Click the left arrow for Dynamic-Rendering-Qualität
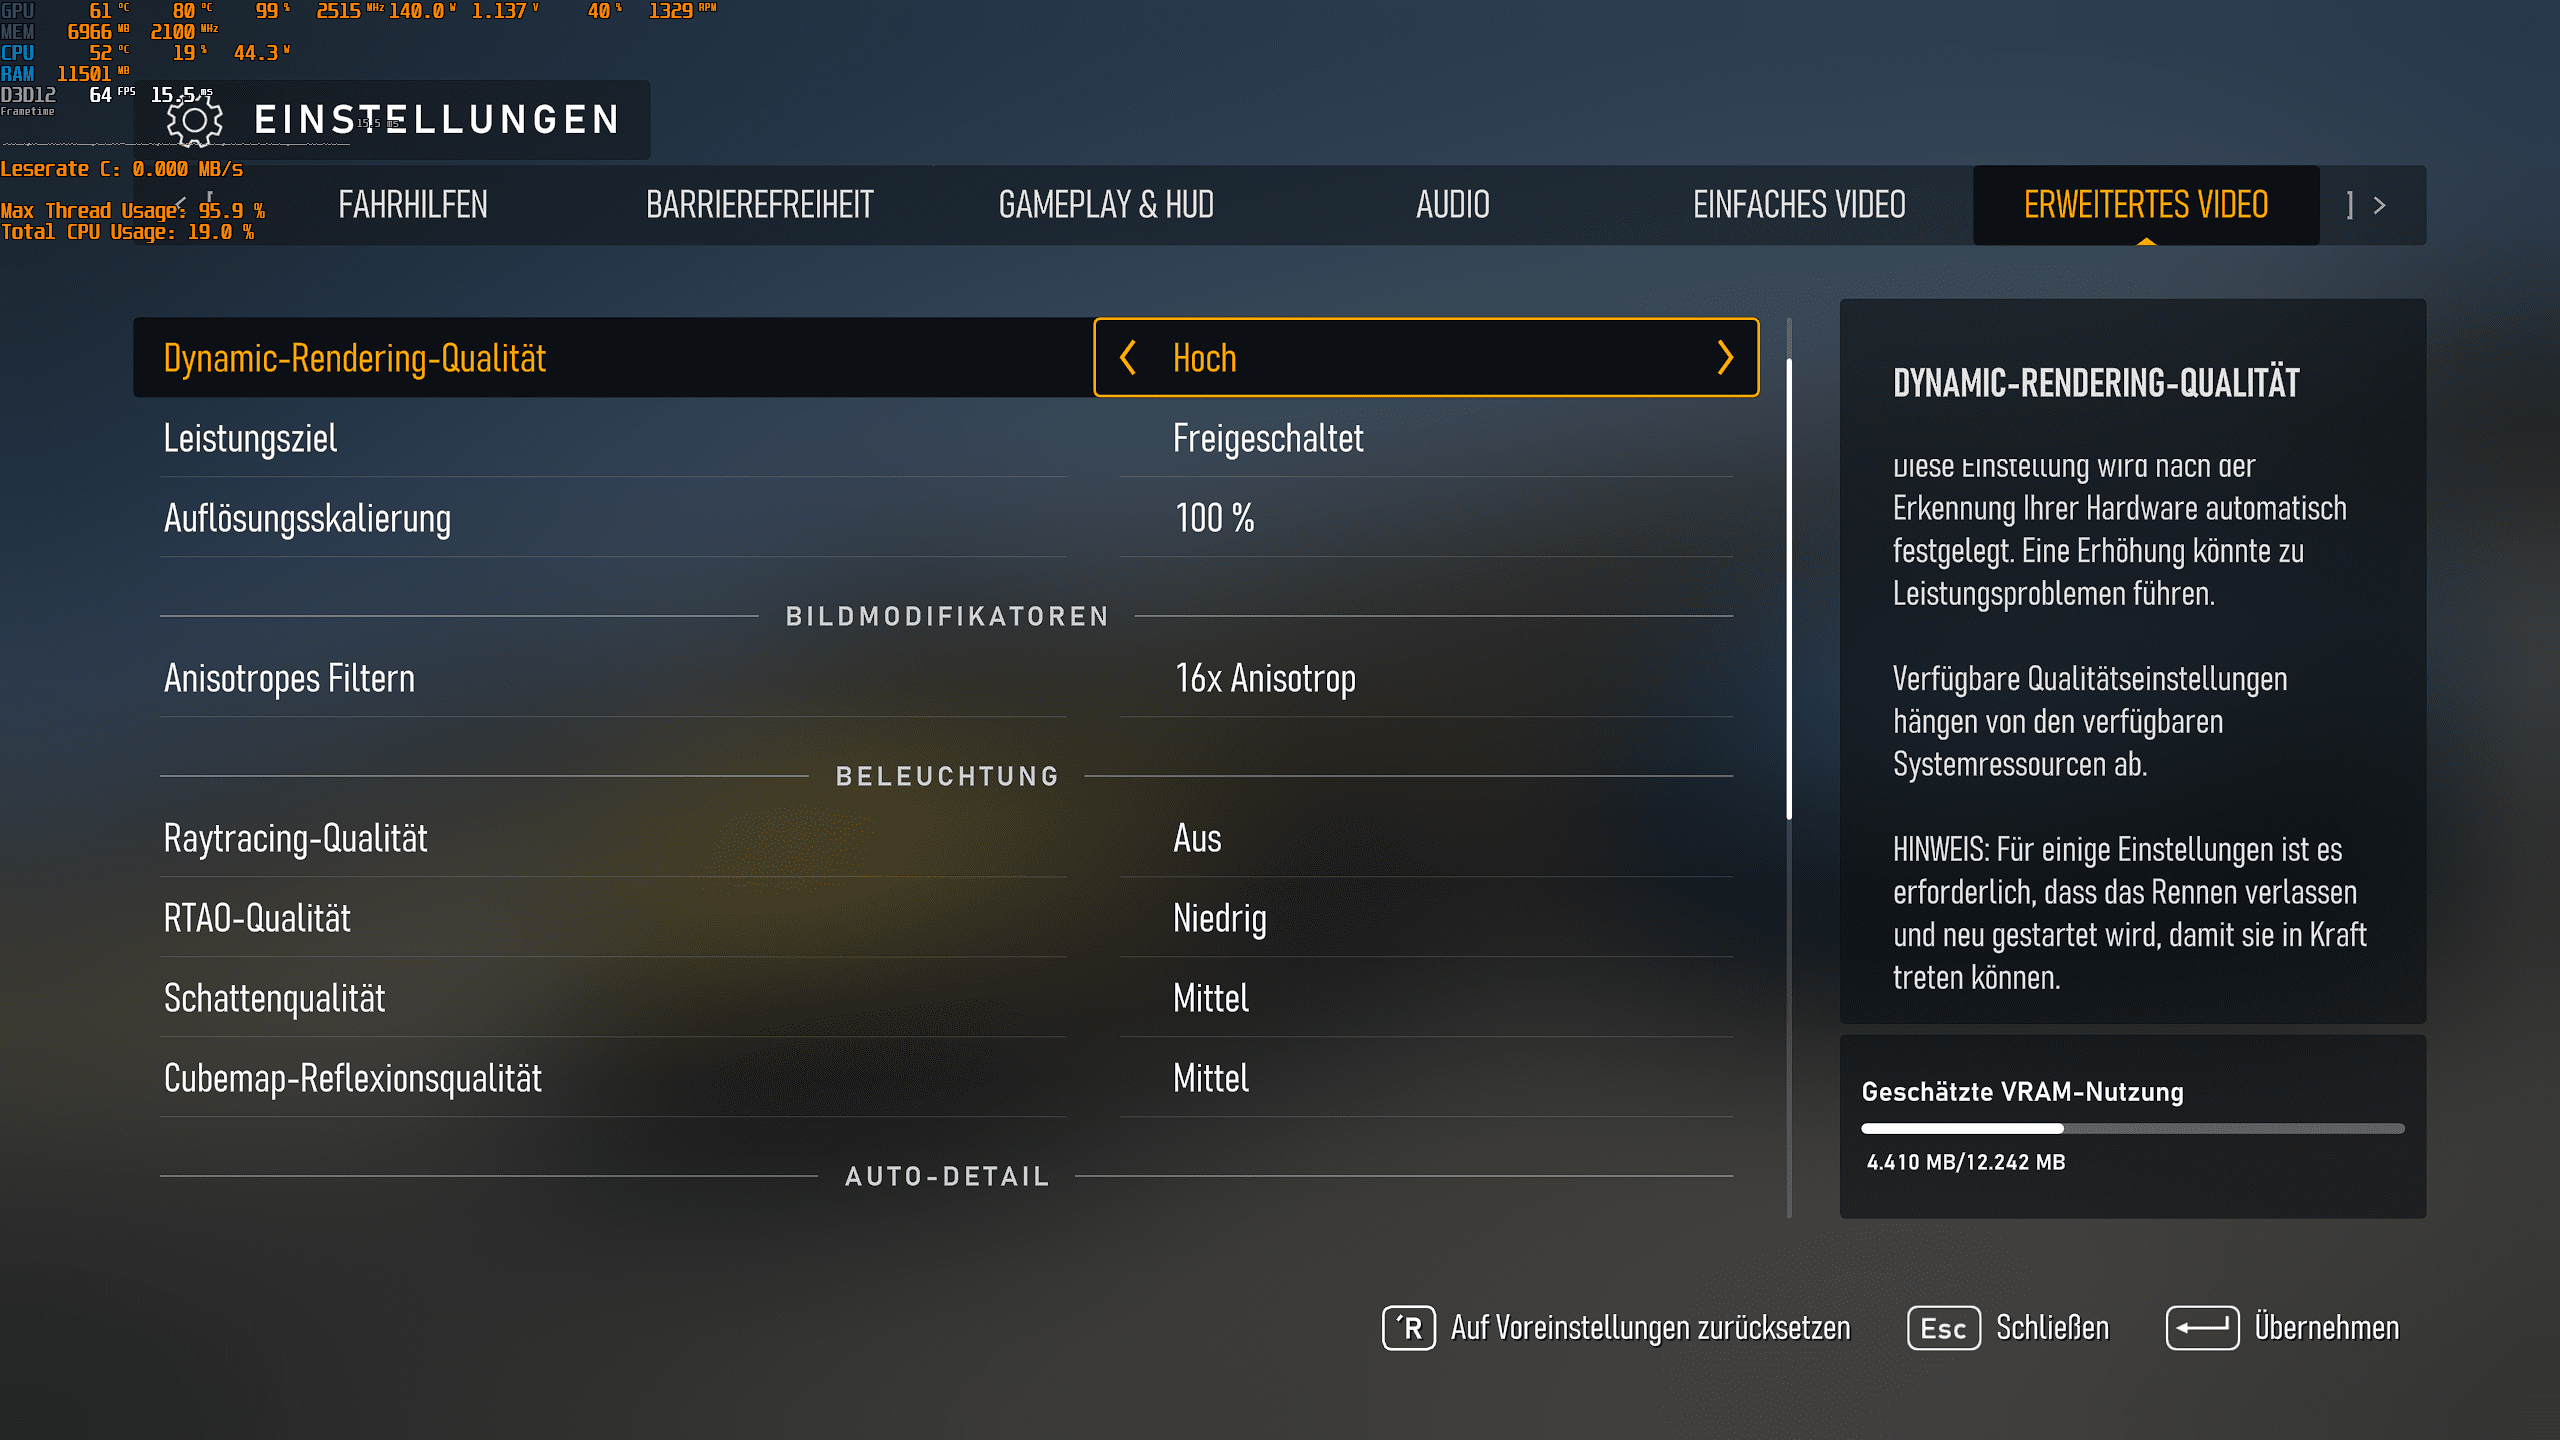 [1128, 358]
